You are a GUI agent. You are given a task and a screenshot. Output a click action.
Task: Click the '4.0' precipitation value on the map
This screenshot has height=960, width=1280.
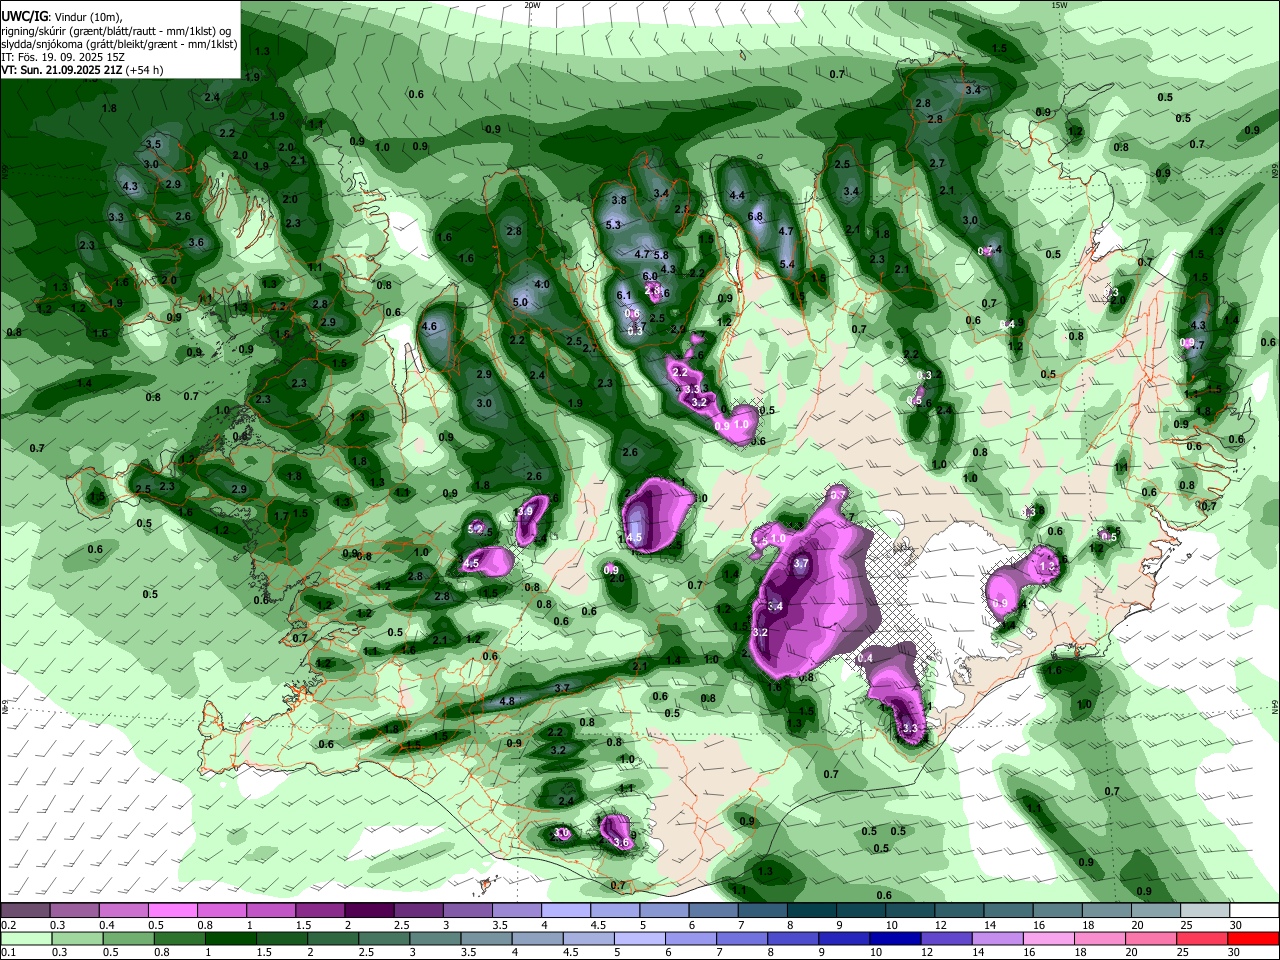[542, 284]
